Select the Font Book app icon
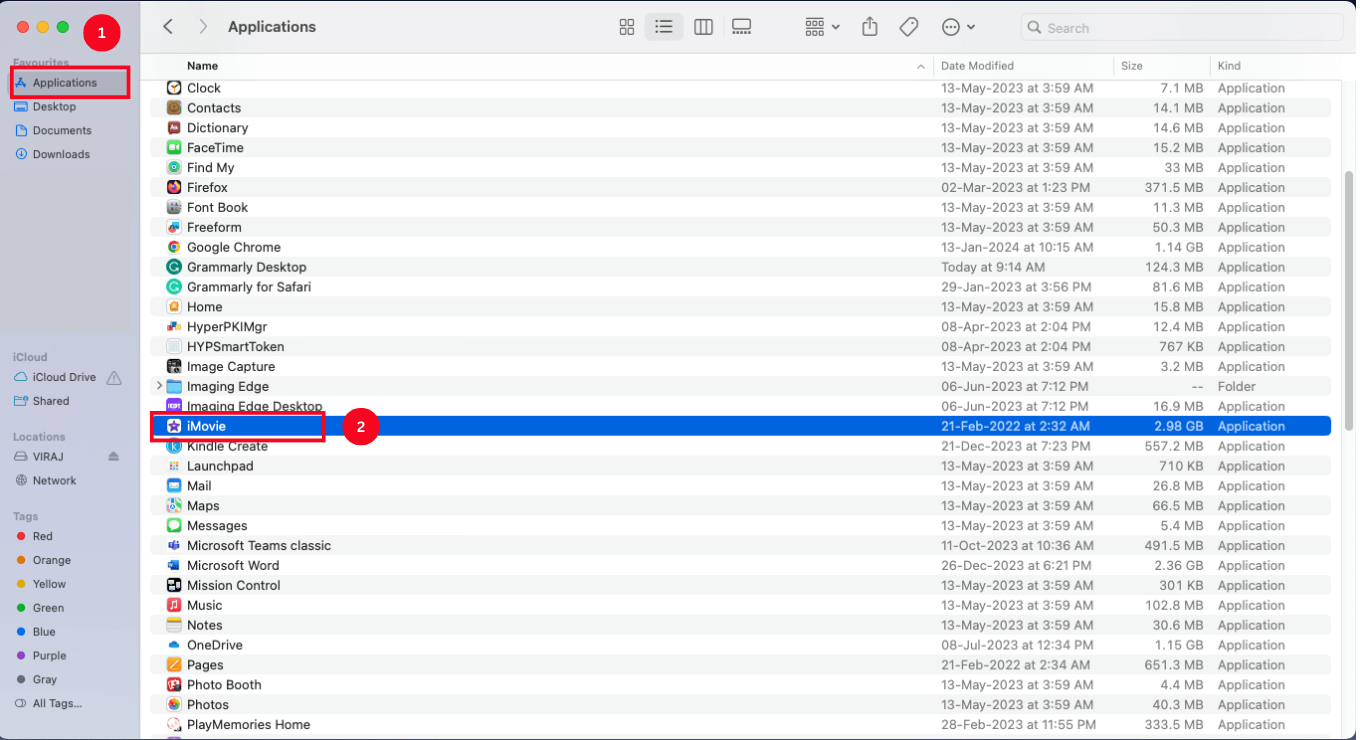 click(x=174, y=207)
